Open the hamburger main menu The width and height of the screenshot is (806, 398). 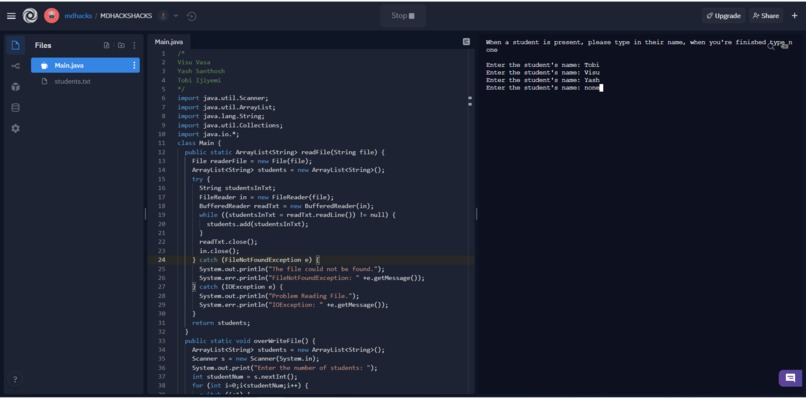11,16
